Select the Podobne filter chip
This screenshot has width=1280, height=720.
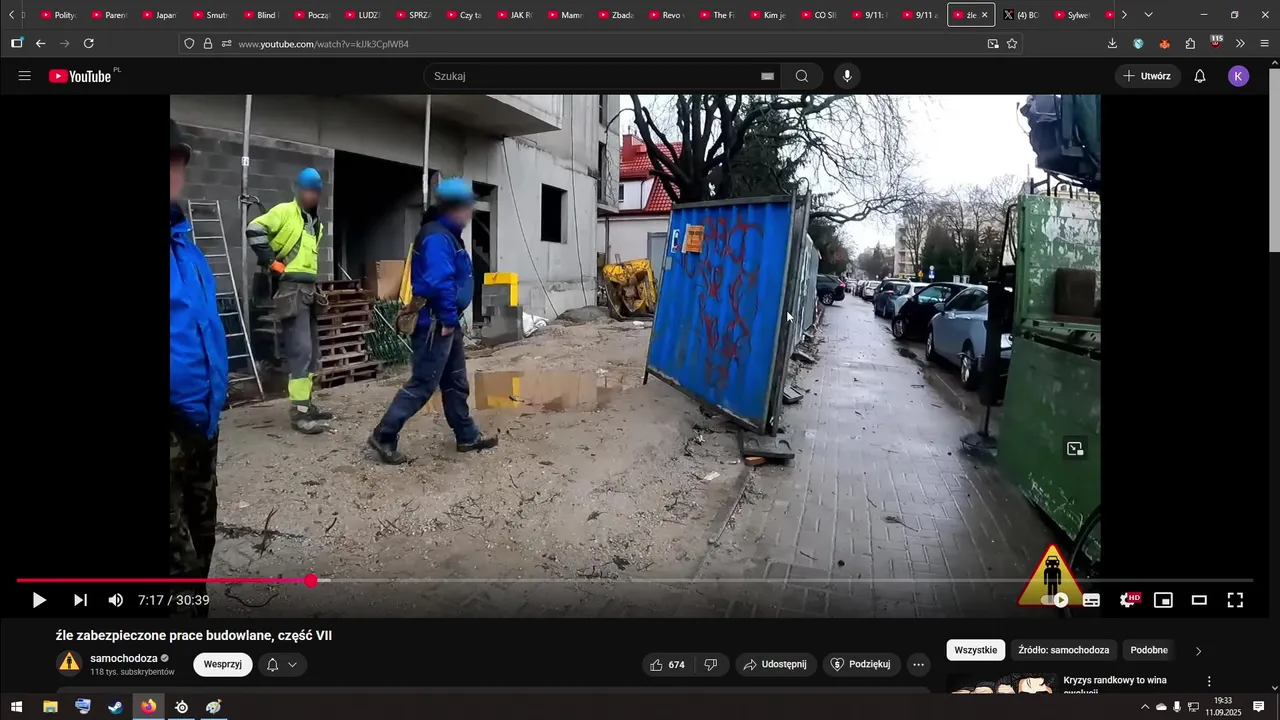point(1149,650)
